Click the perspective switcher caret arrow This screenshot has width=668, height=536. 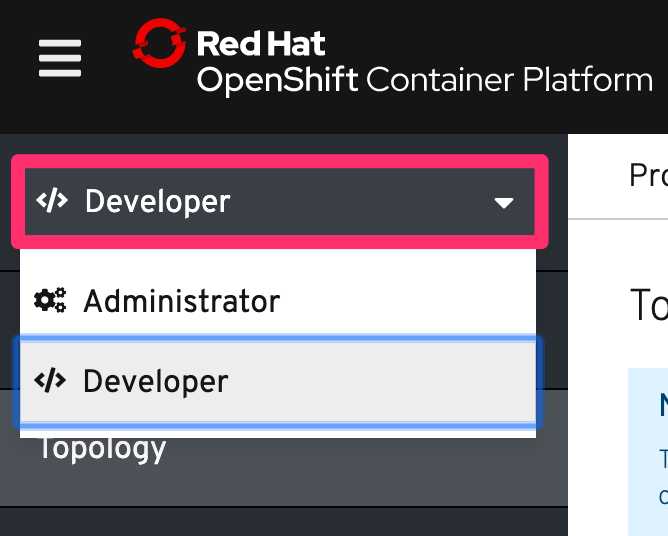[x=504, y=203]
